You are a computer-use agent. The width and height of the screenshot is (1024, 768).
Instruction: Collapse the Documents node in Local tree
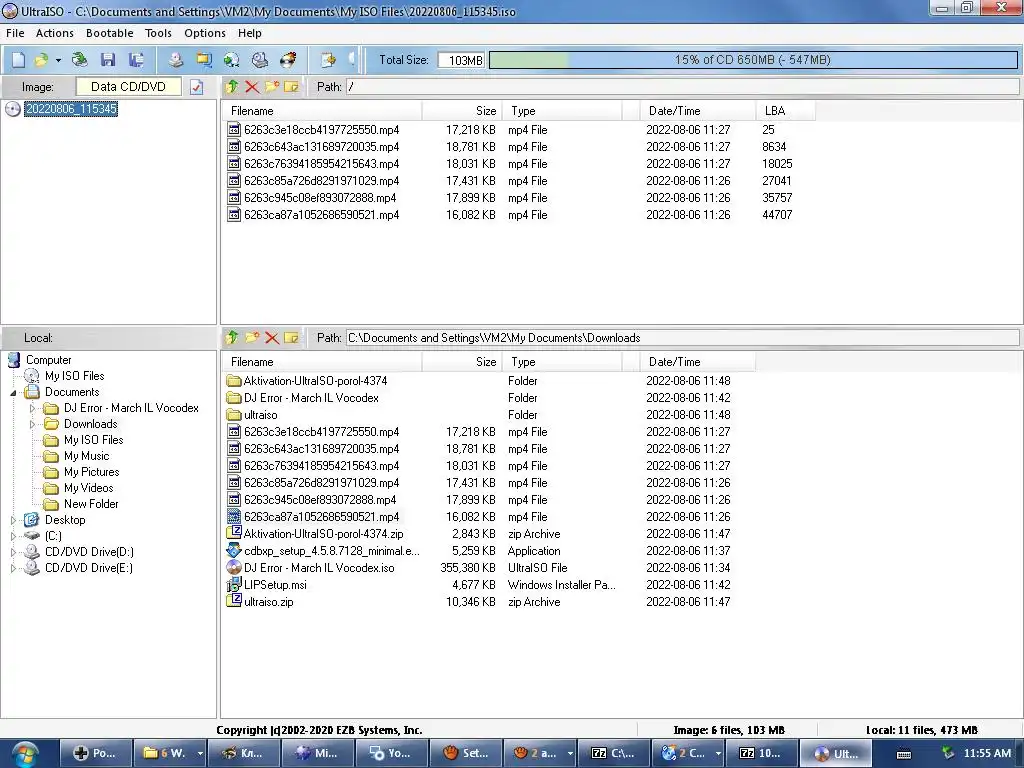click(13, 392)
